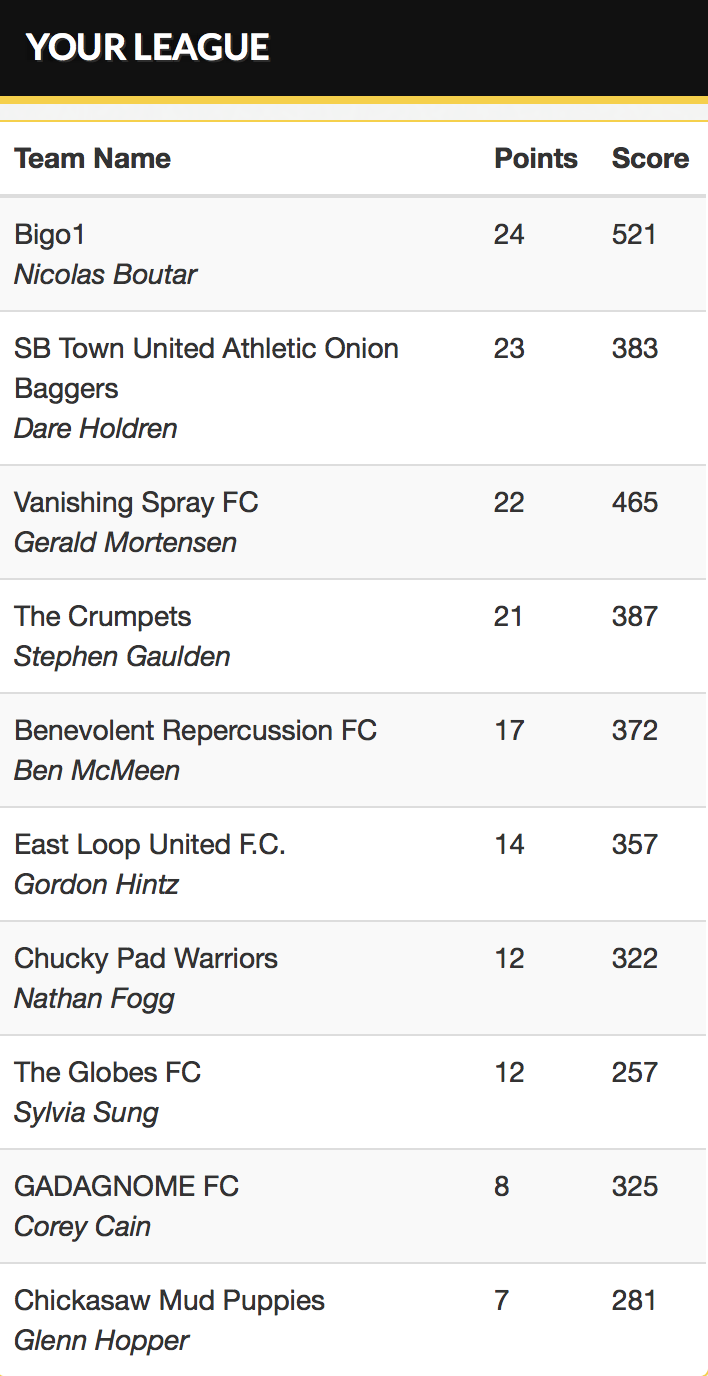The image size is (708, 1376).
Task: Select manager Gerald Mortensen
Action: click(126, 542)
